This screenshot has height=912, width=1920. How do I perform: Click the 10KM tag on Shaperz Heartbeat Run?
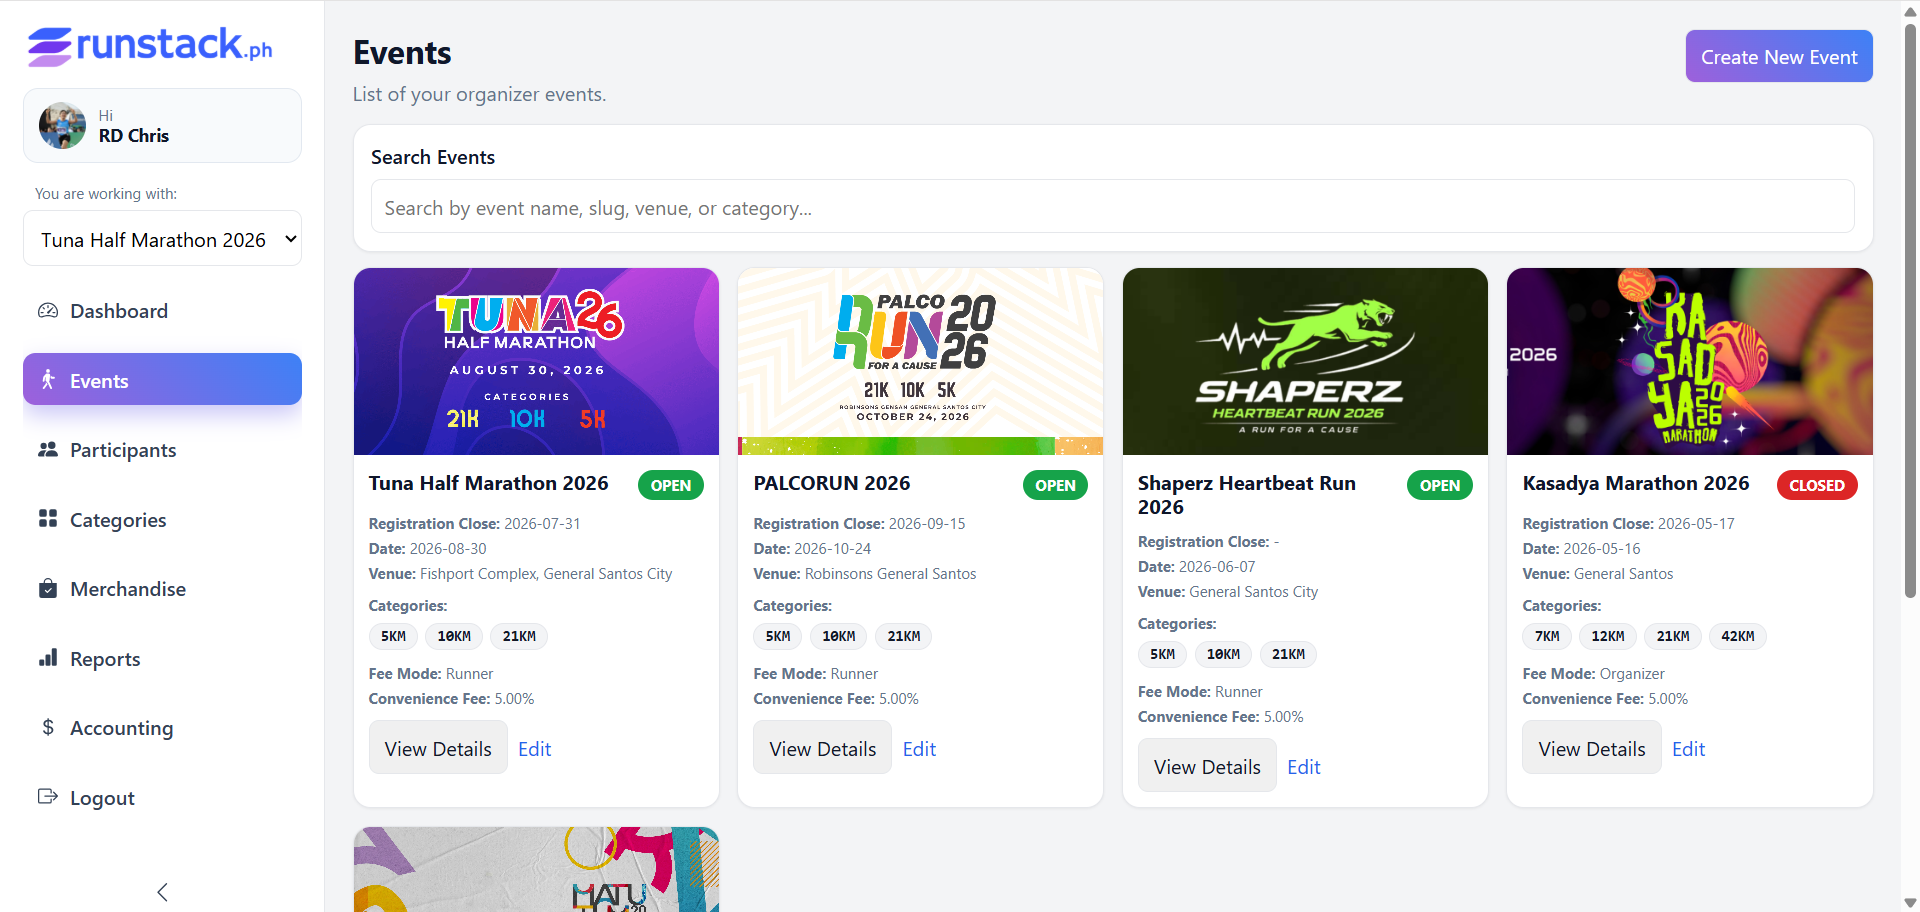tap(1223, 654)
